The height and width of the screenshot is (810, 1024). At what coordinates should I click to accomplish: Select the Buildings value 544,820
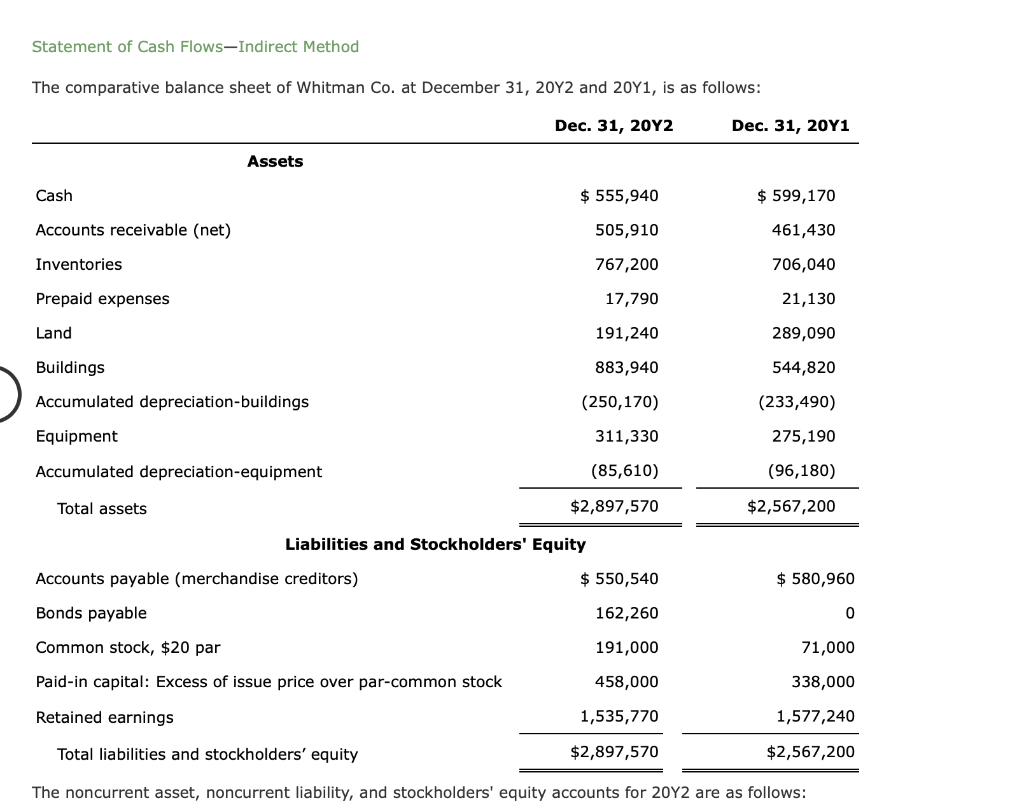point(804,368)
